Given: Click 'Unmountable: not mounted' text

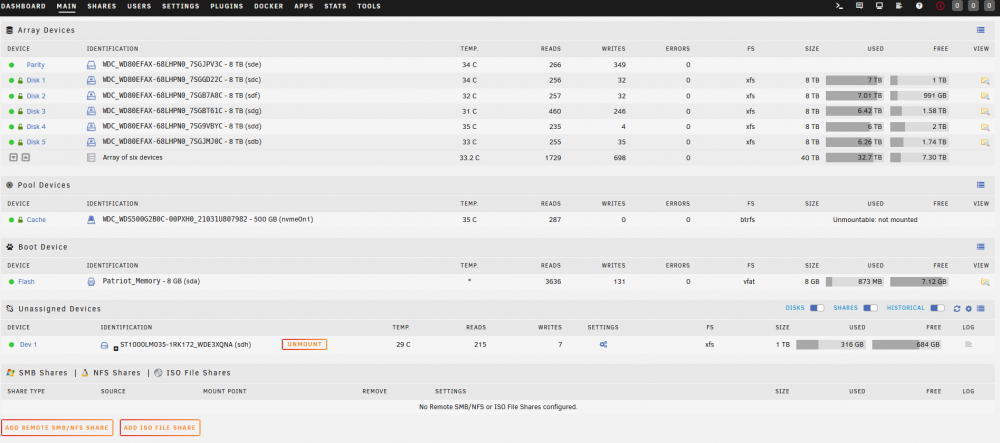Looking at the screenshot, I should pyautogui.click(x=874, y=219).
